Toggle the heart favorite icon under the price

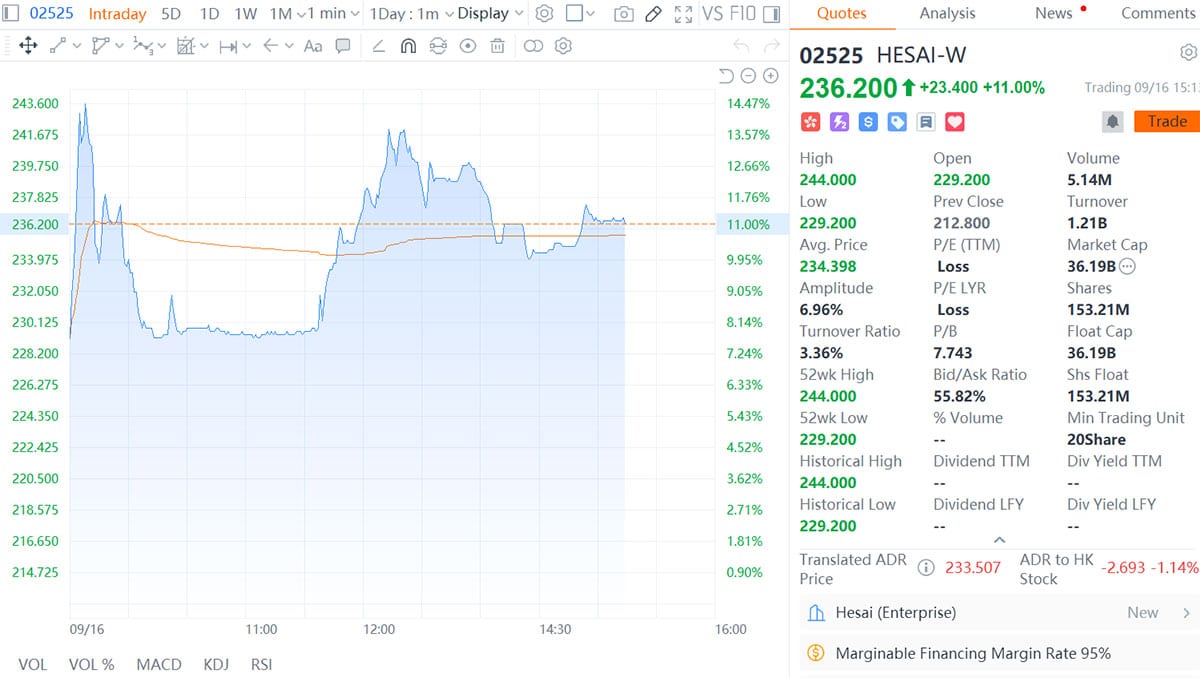(x=954, y=121)
